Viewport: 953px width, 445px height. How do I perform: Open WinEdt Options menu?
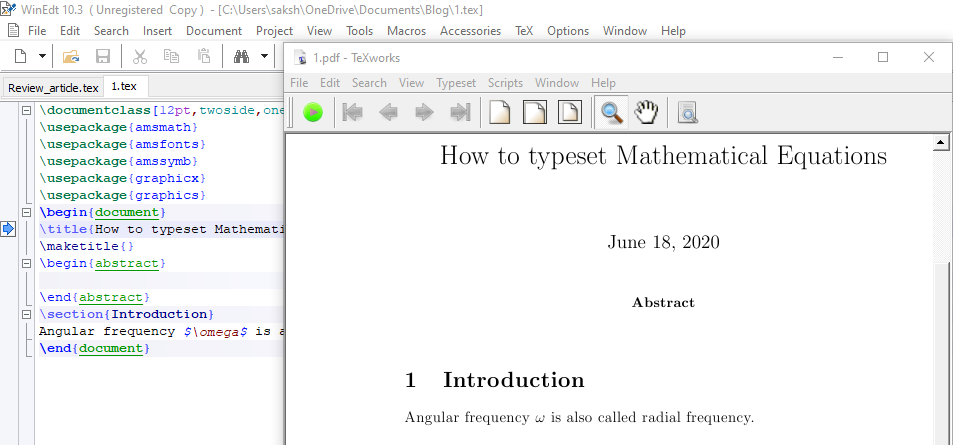coord(568,30)
